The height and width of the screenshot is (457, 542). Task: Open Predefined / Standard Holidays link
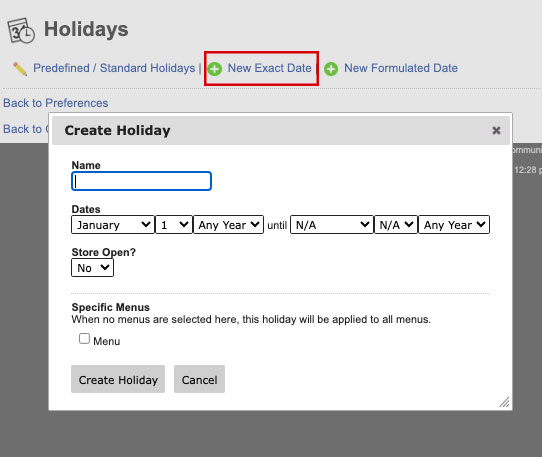tap(114, 68)
